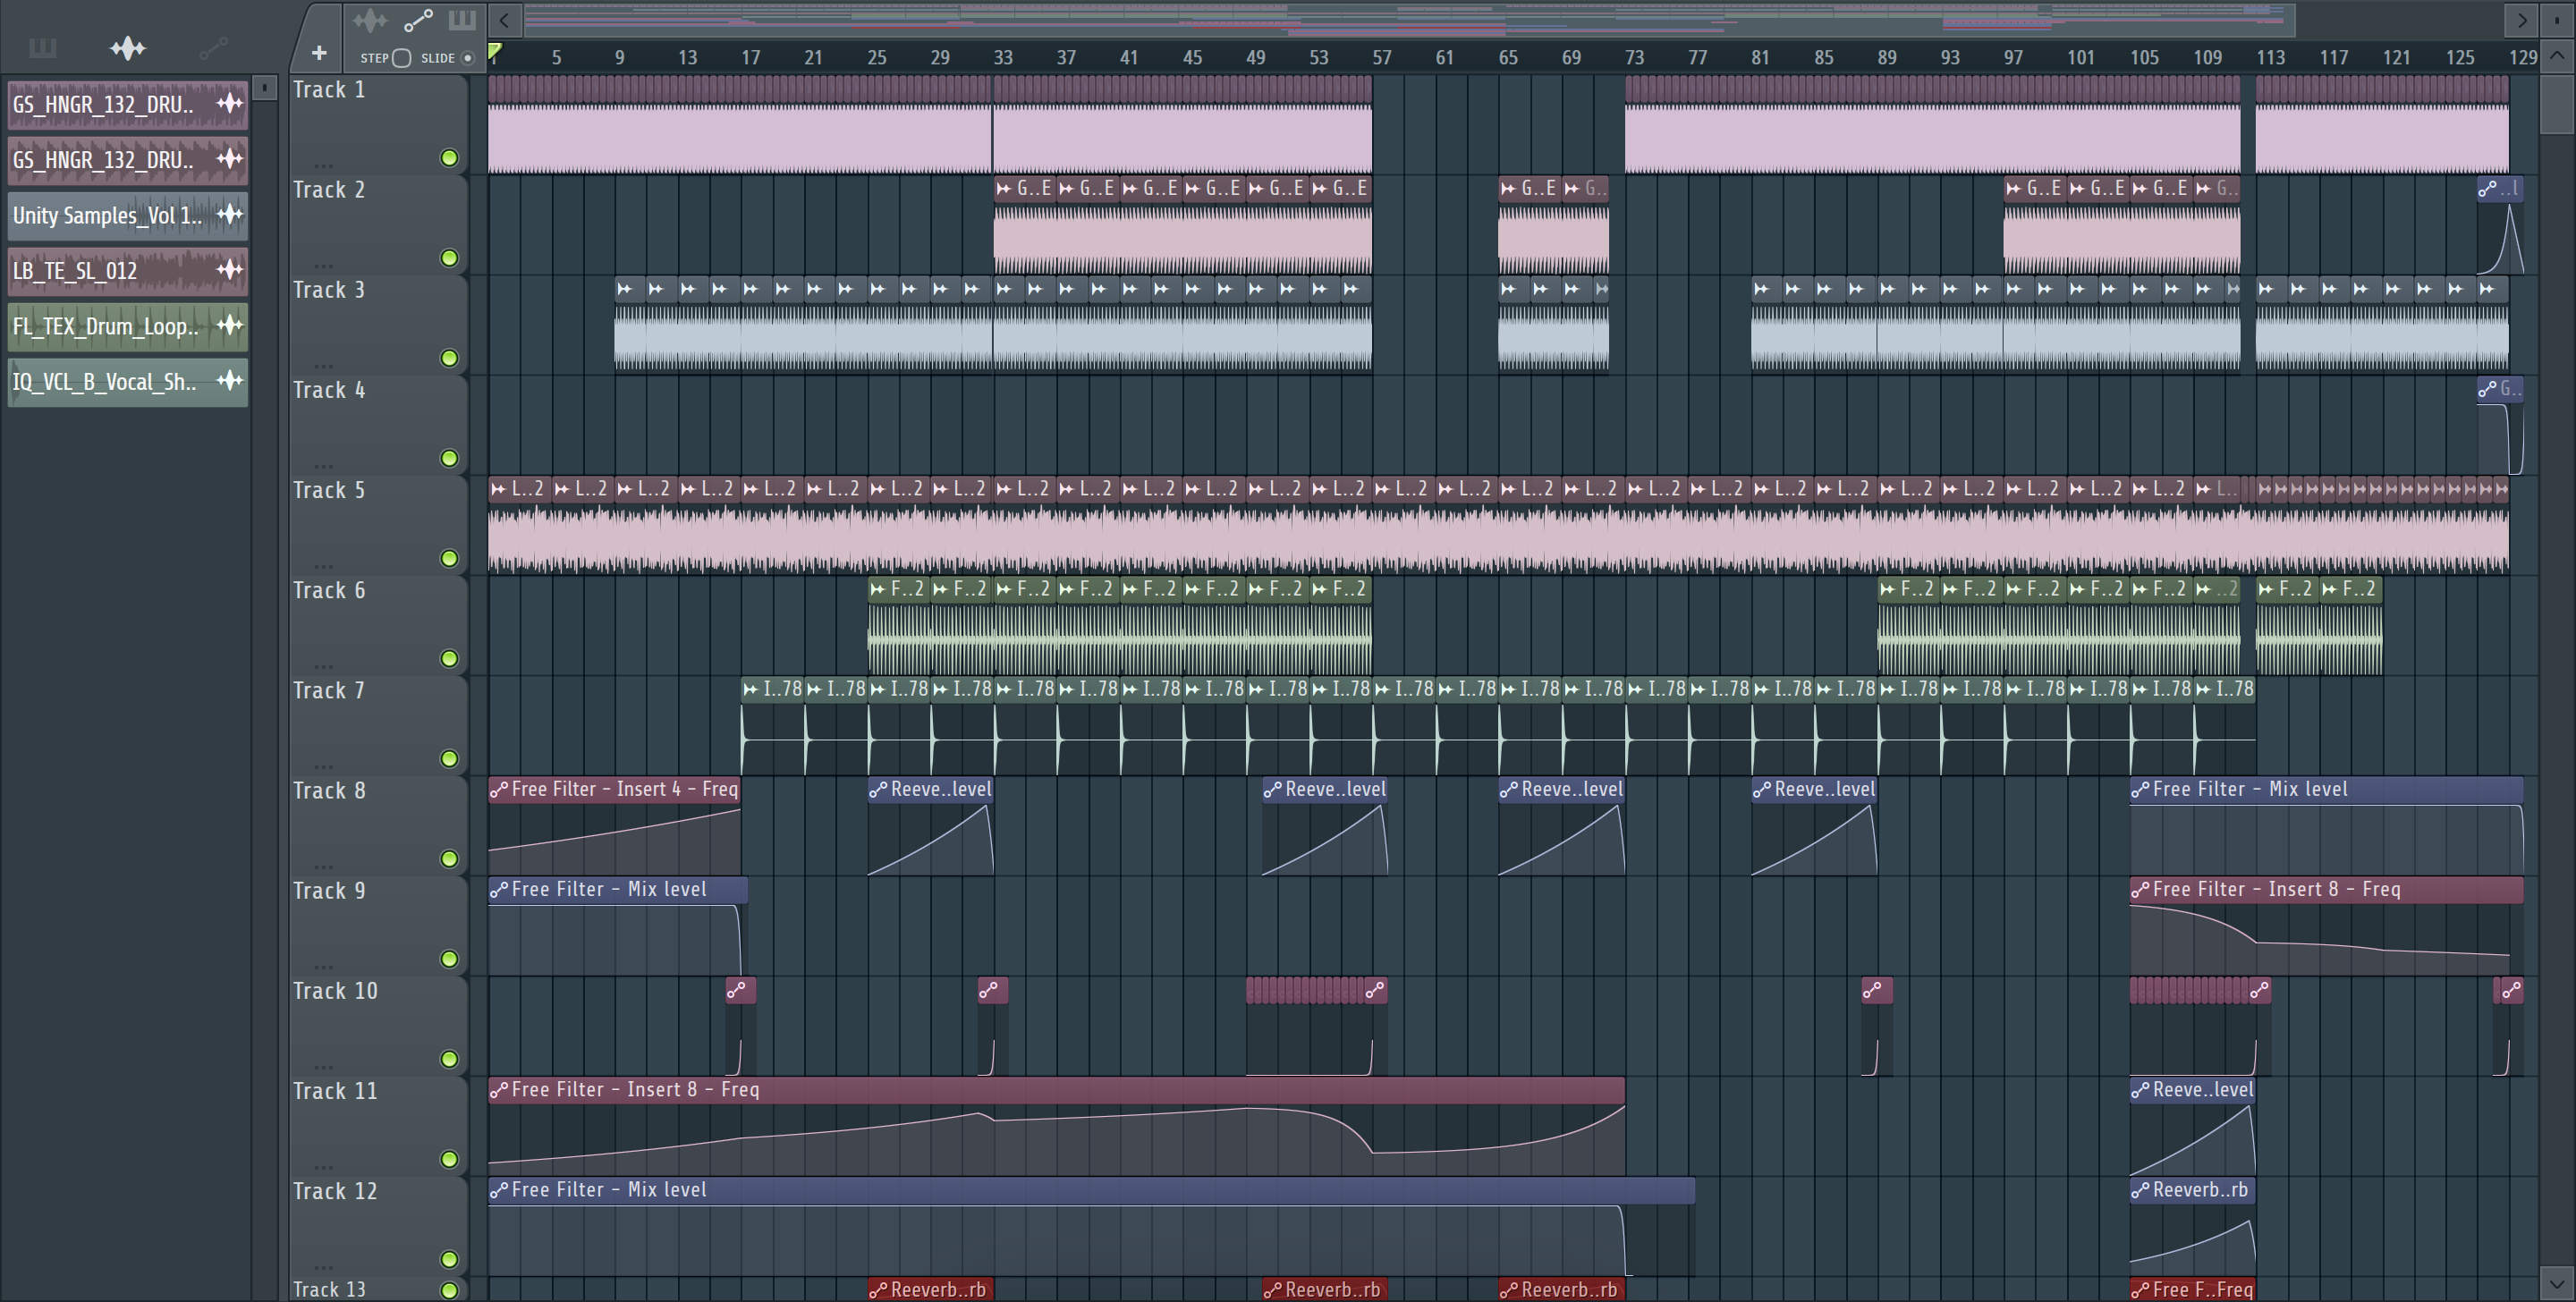
Task: Mute Track 7 with its green LED
Action: (x=449, y=758)
